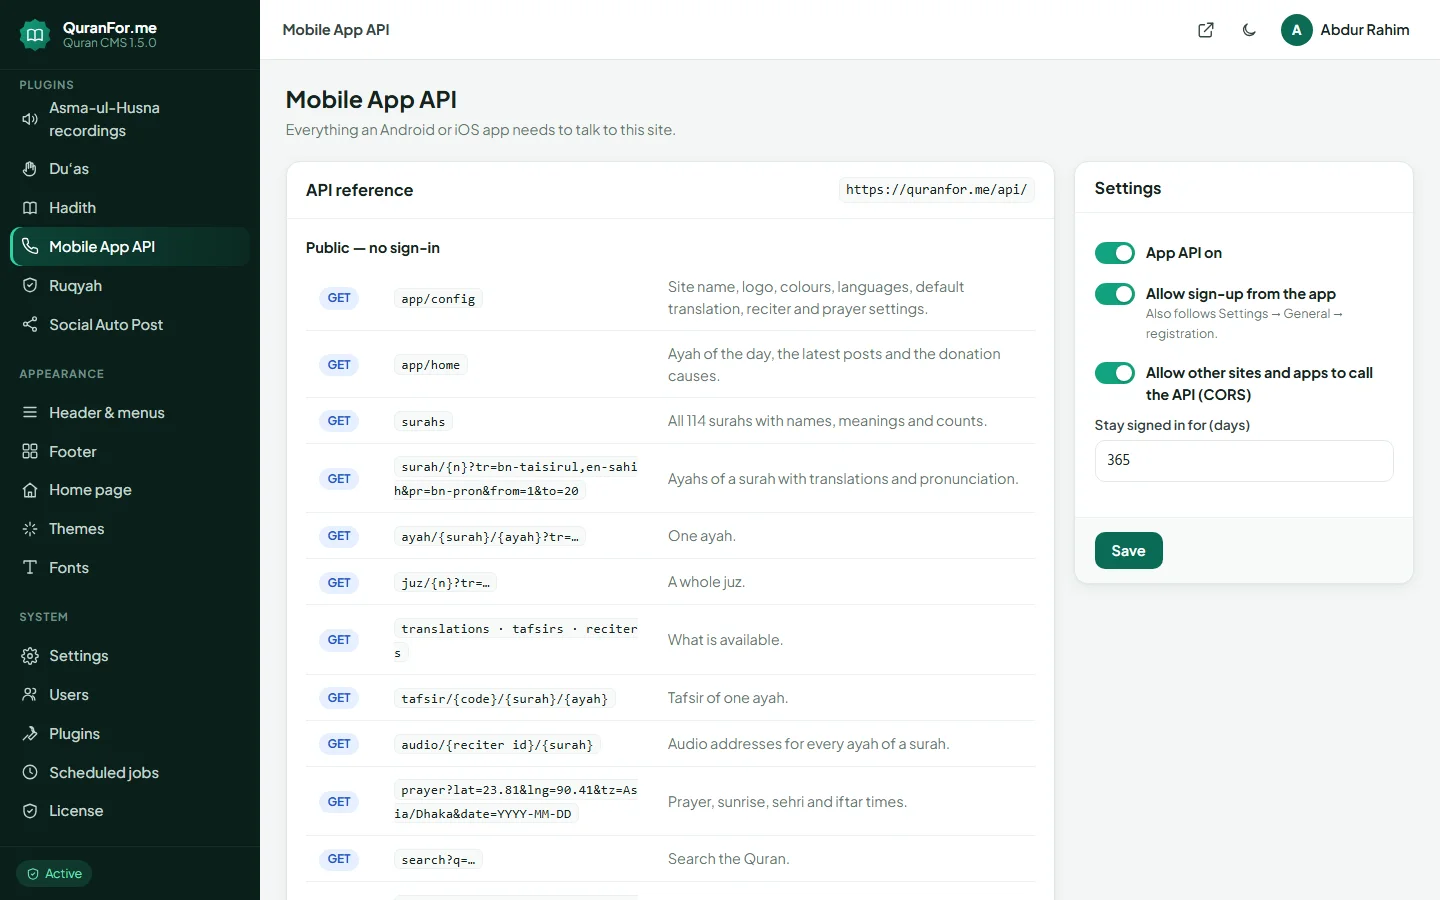This screenshot has width=1440, height=900.
Task: Click the house icon beside Home page
Action: pyautogui.click(x=30, y=490)
